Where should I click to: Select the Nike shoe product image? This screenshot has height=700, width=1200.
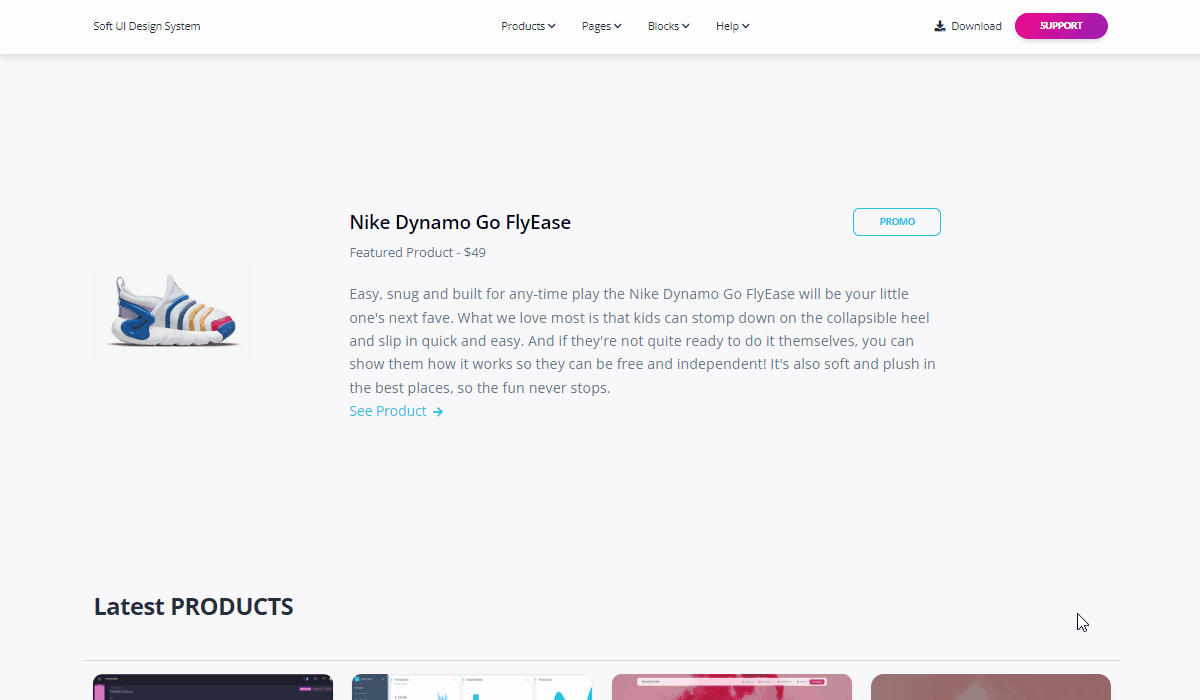coord(172,314)
